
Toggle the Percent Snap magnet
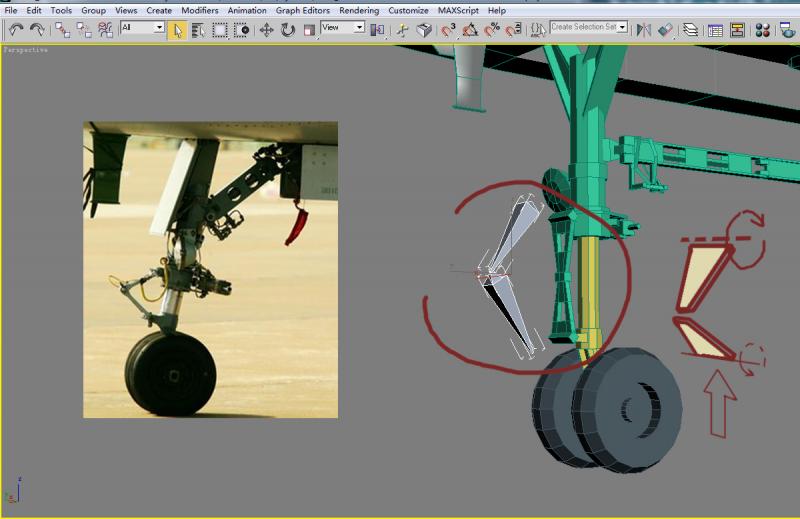[x=492, y=31]
